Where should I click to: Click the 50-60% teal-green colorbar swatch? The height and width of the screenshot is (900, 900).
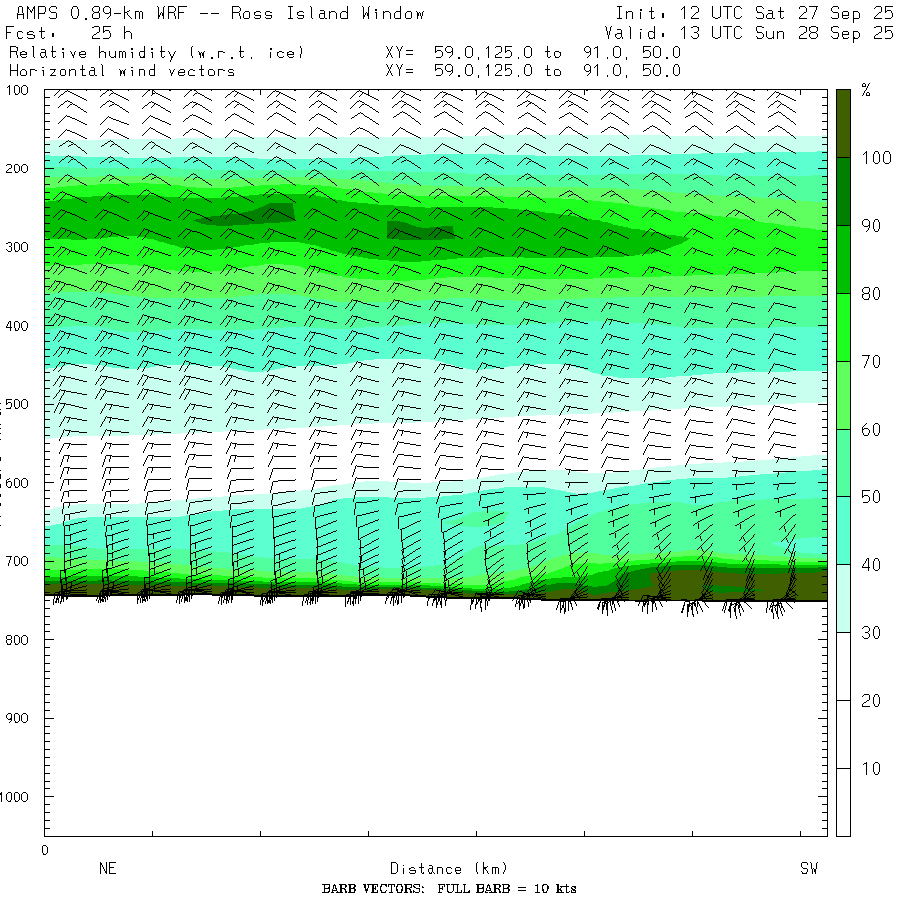843,463
